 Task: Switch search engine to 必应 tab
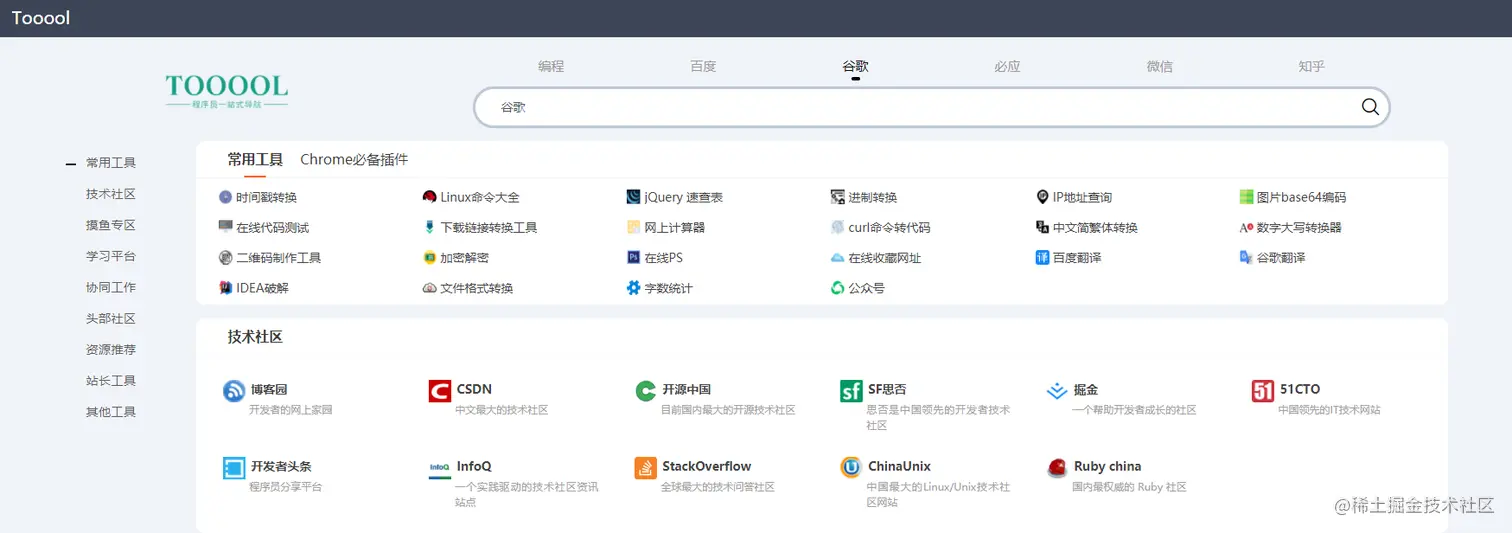(1007, 66)
